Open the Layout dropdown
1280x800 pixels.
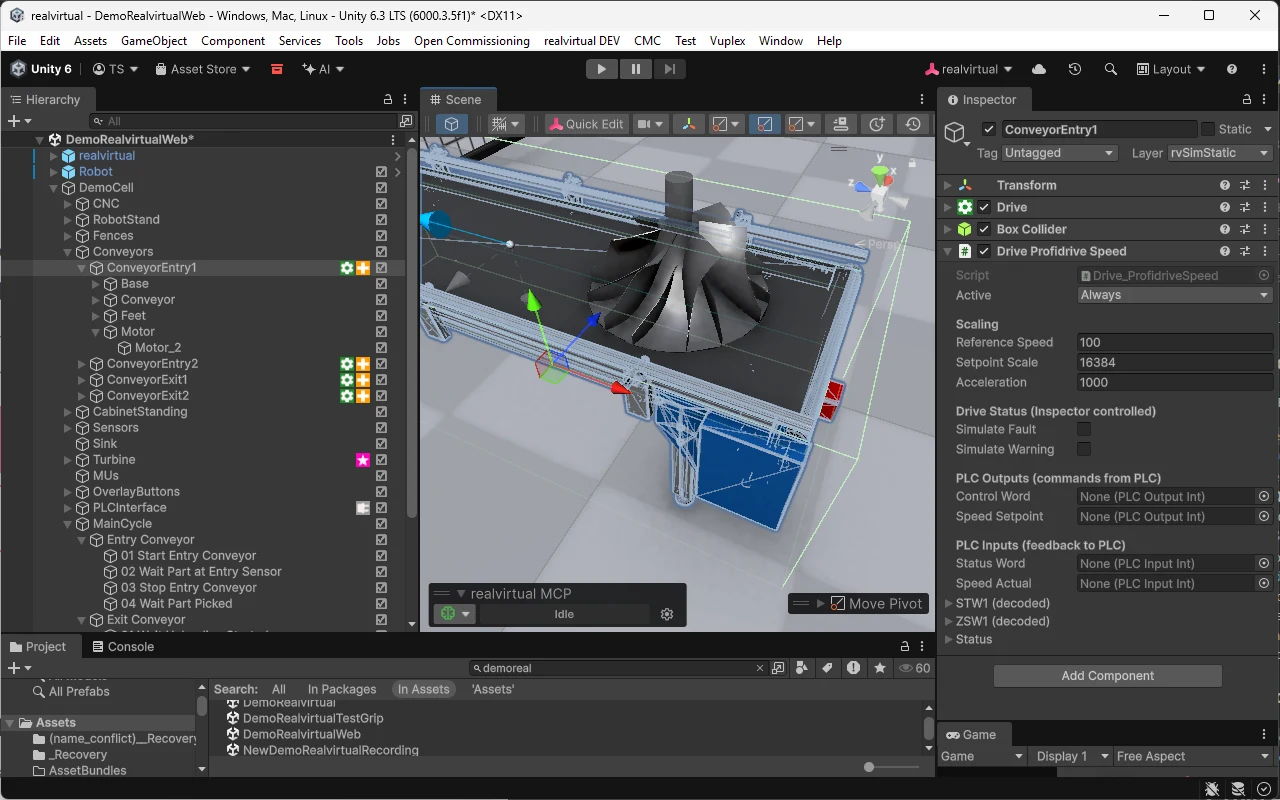1171,69
